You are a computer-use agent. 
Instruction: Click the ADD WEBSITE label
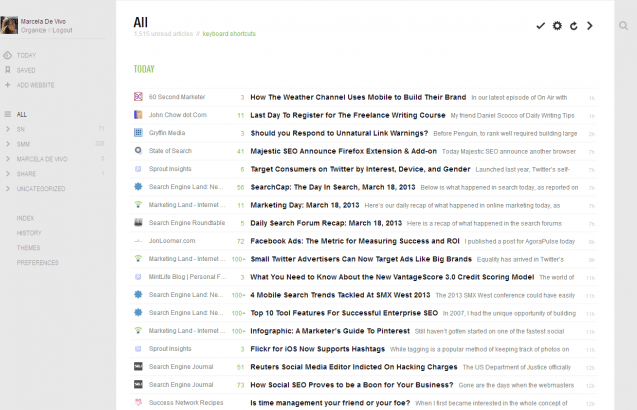[x=35, y=85]
